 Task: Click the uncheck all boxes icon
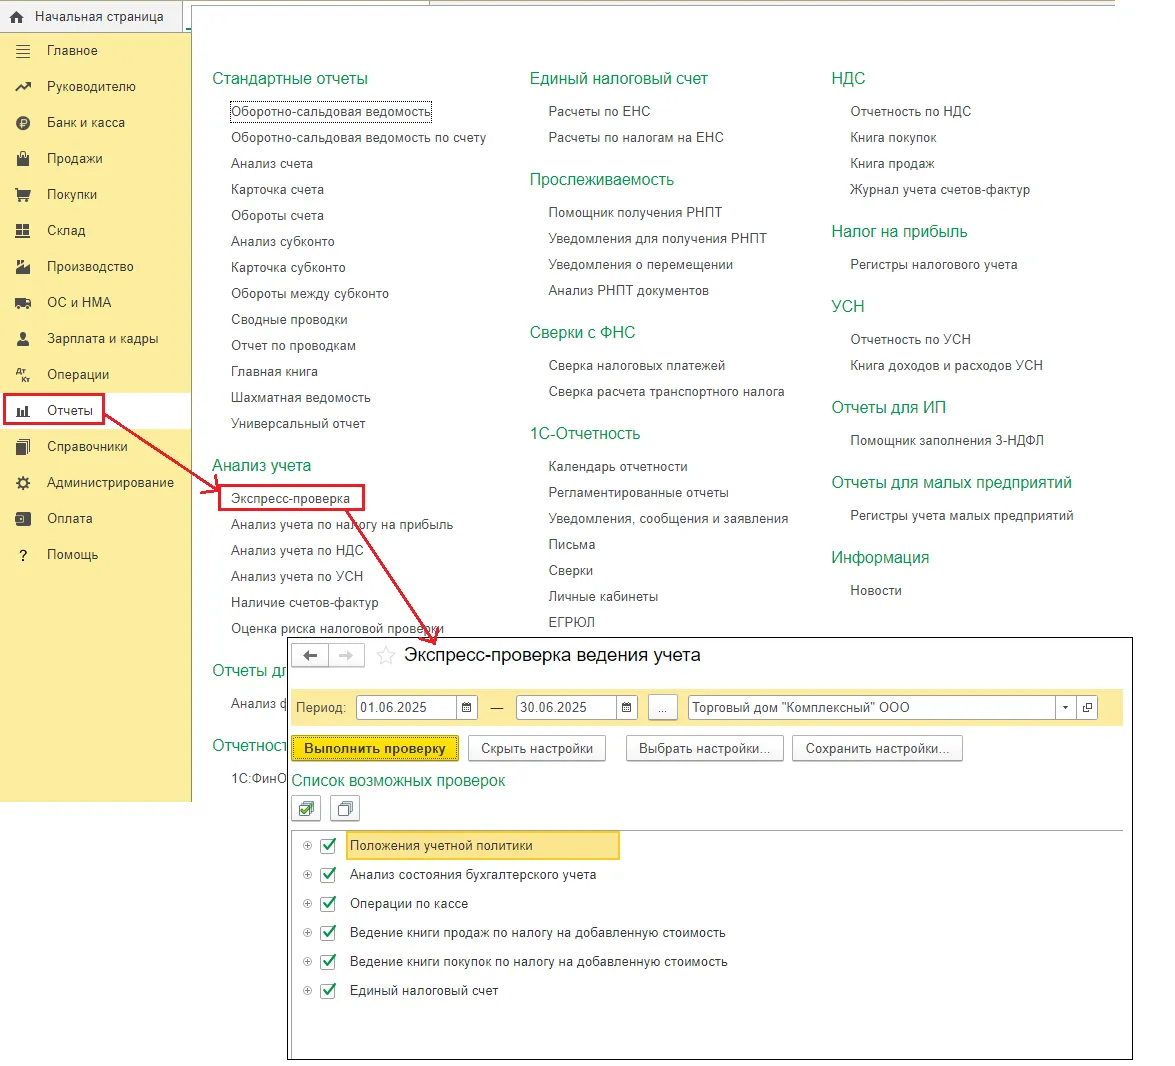344,808
